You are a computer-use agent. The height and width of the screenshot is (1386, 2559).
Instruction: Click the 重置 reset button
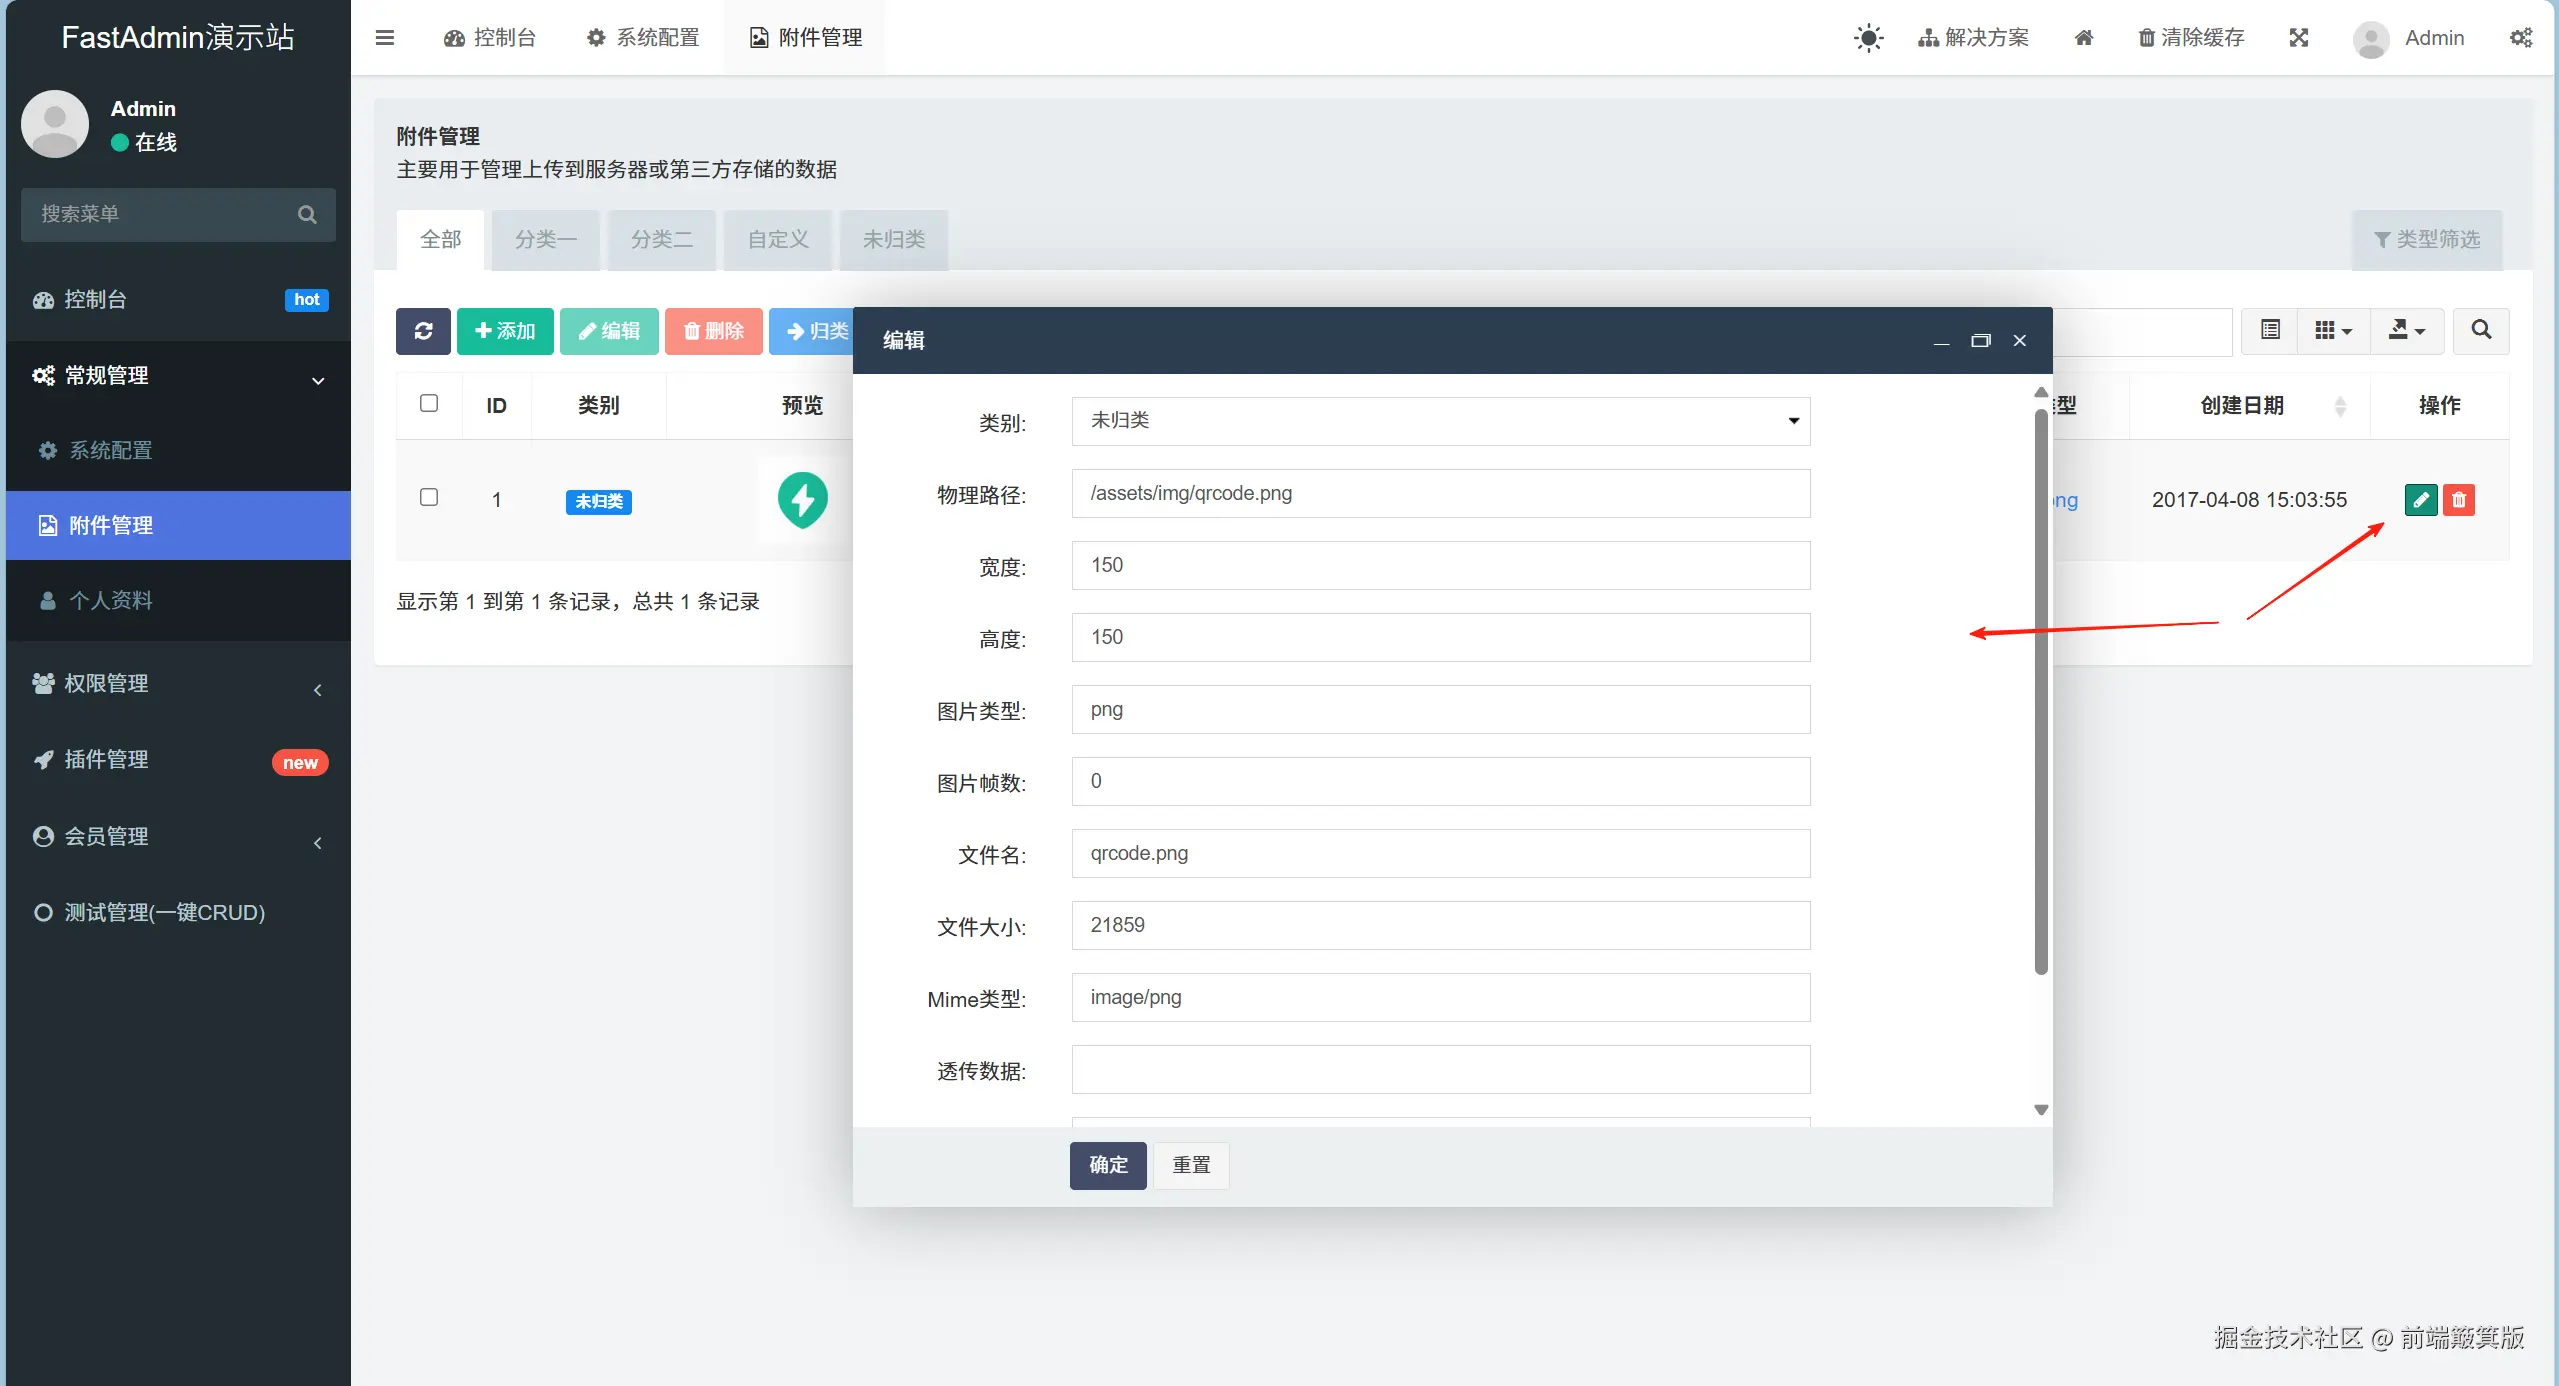click(1191, 1165)
